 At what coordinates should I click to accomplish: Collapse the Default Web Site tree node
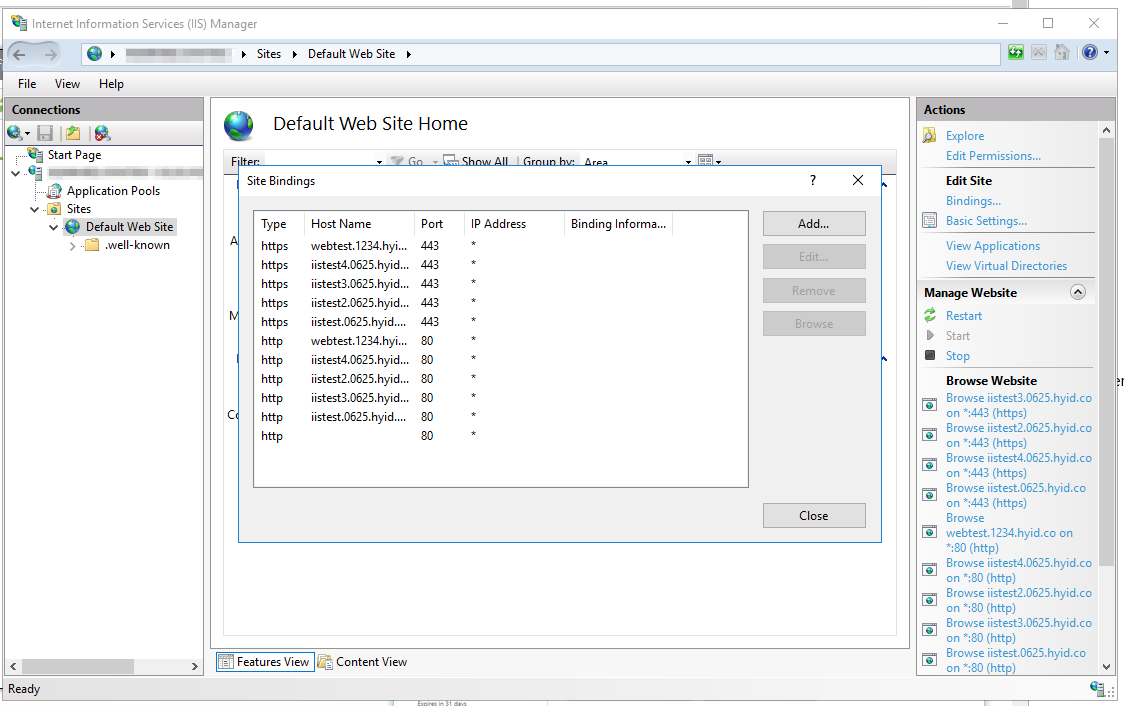[53, 227]
